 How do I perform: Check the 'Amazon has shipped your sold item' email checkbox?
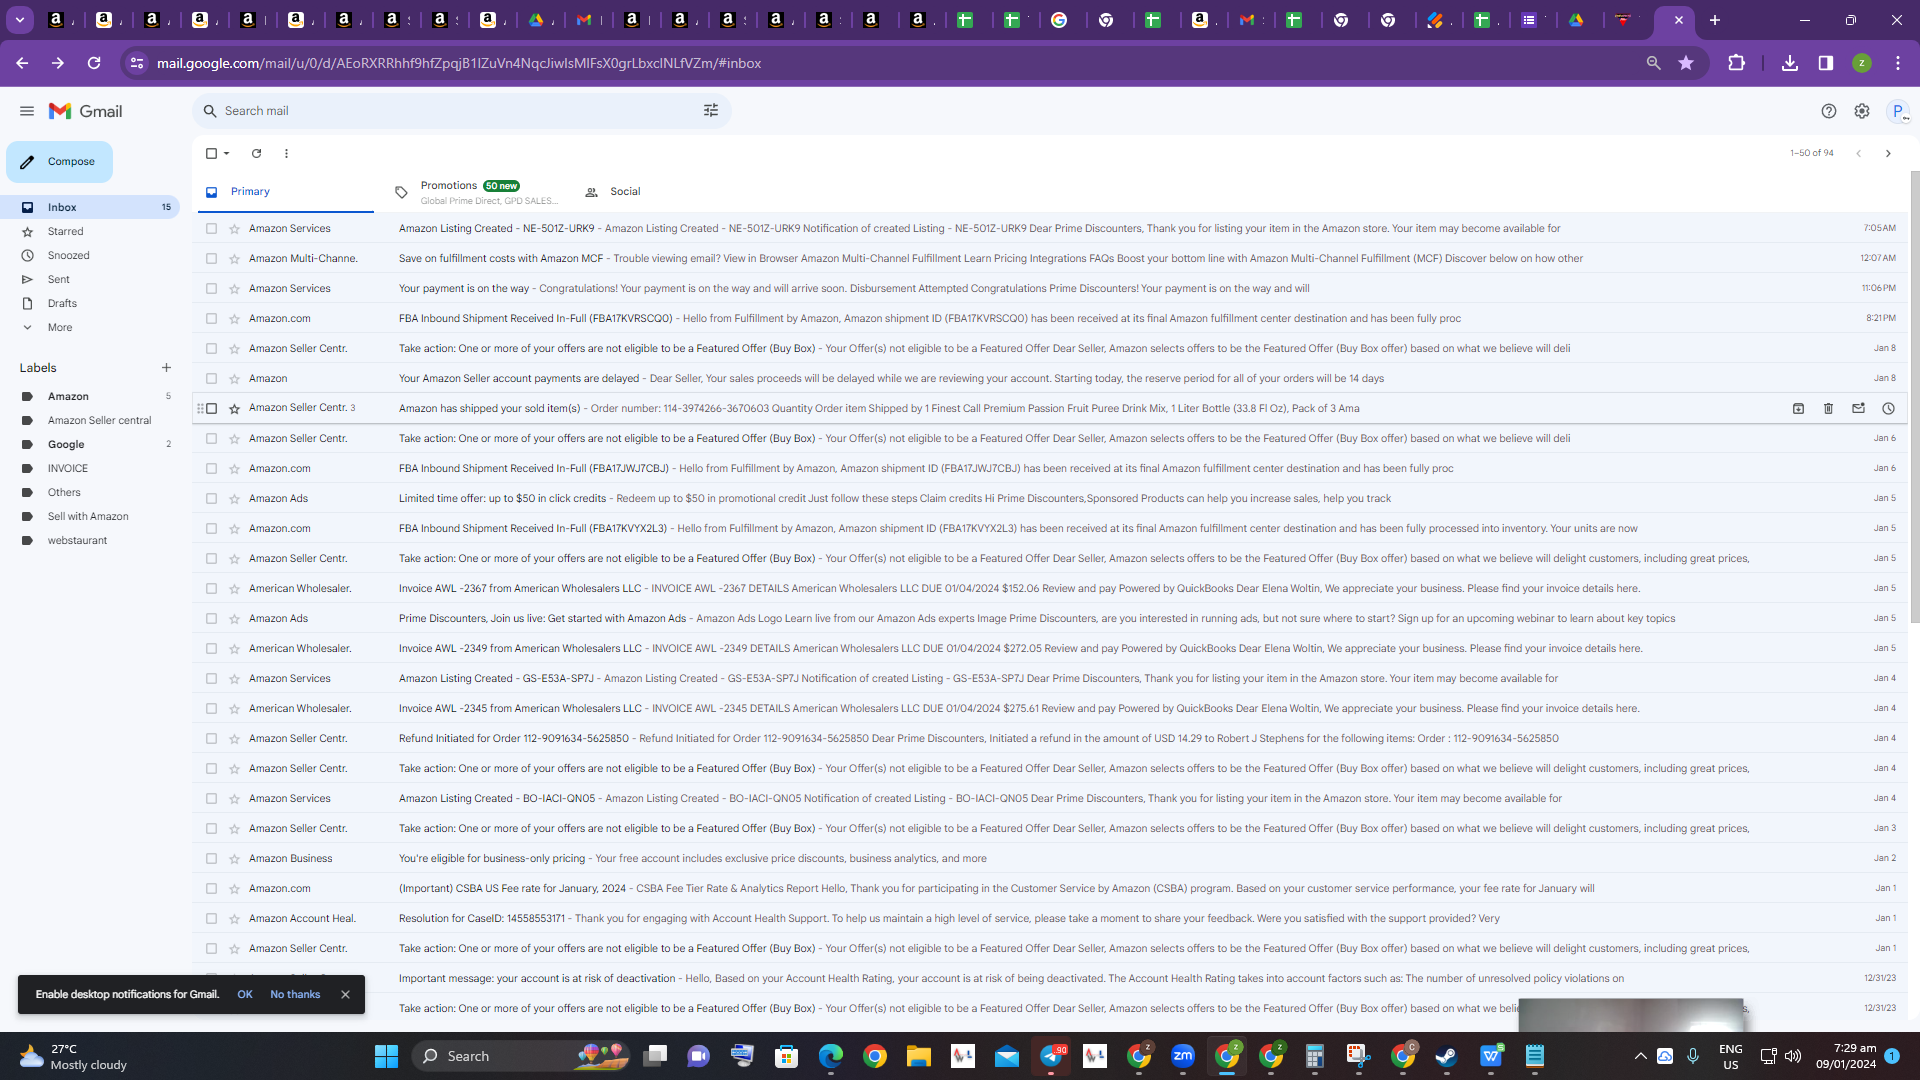[211, 409]
